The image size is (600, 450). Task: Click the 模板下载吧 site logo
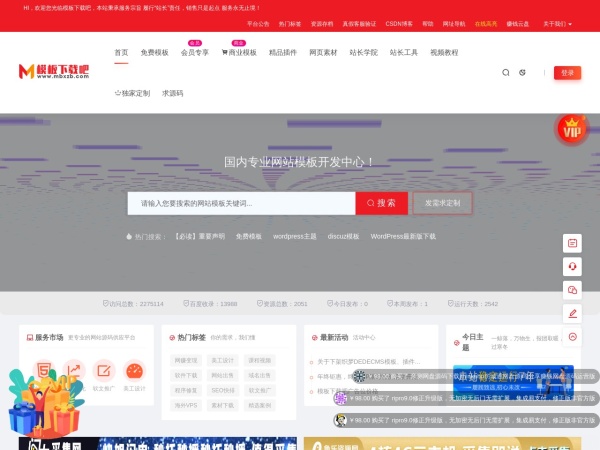point(54,72)
